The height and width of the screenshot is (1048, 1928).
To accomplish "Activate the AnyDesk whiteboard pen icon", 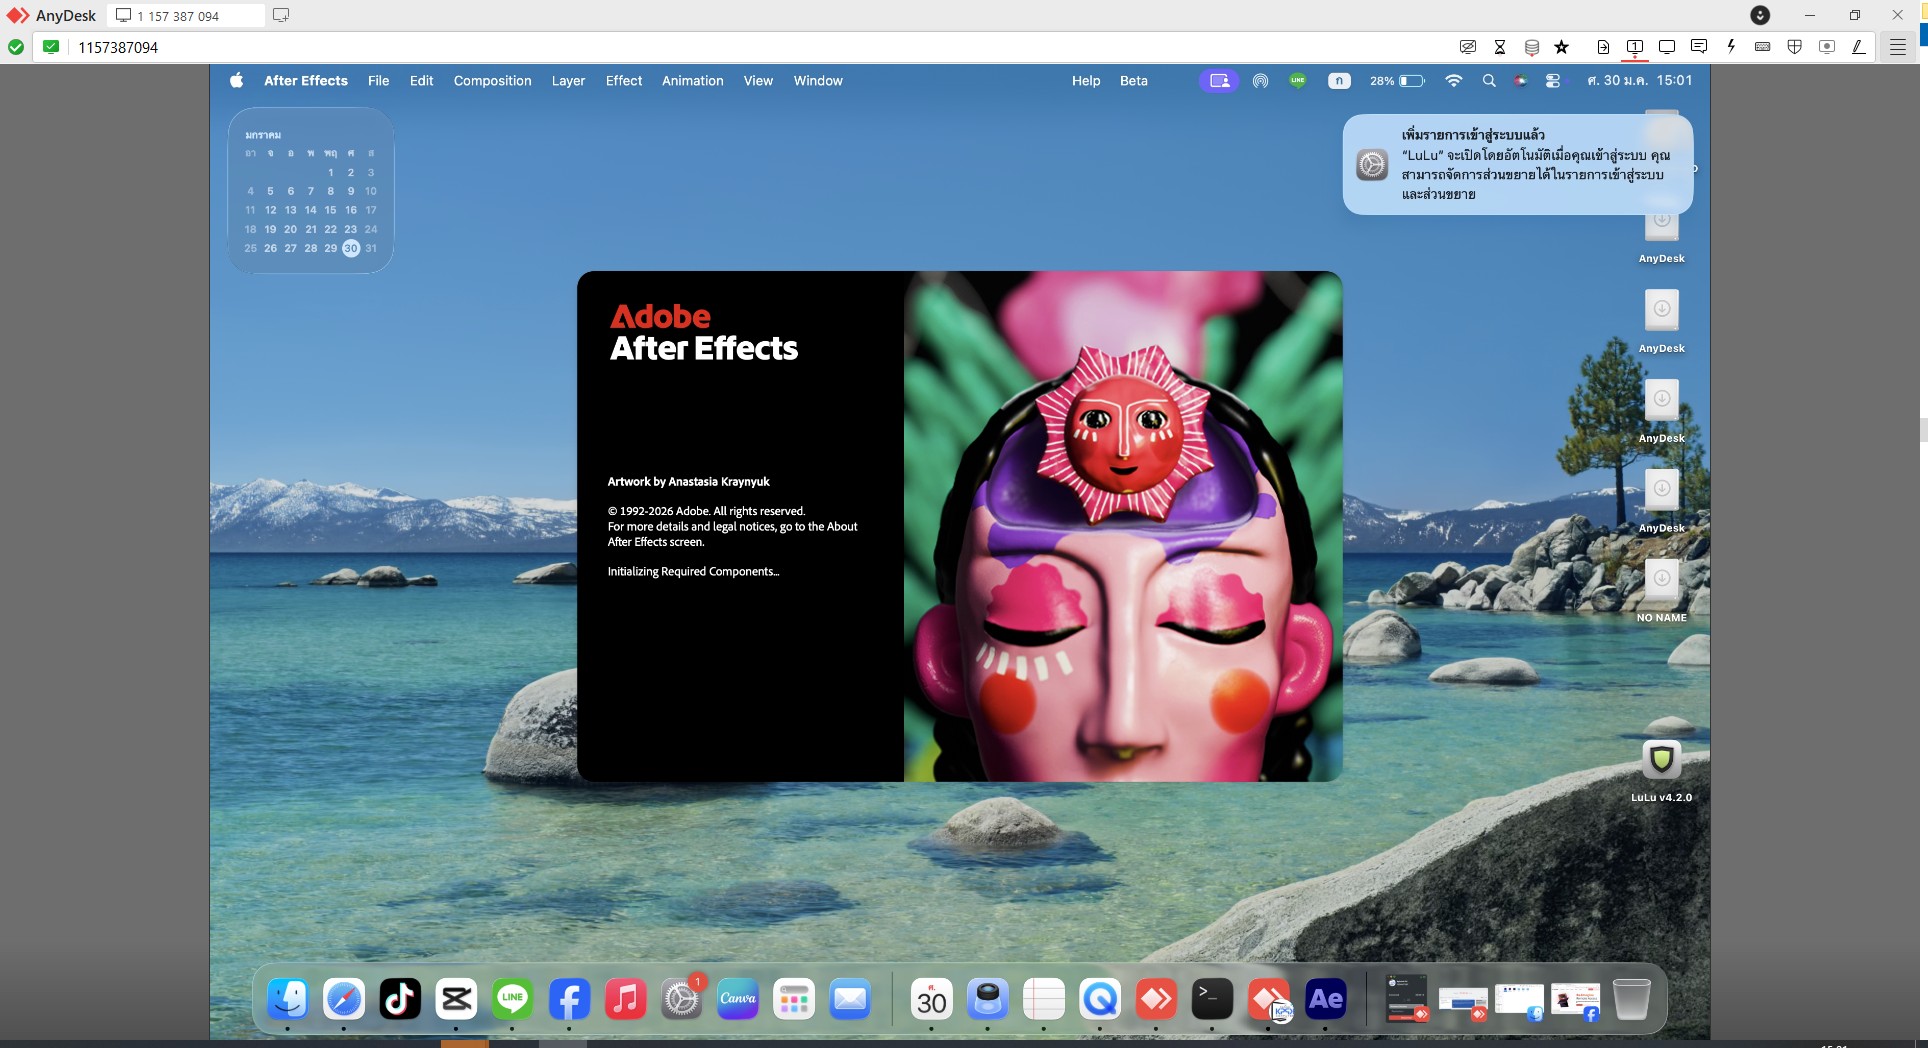I will pyautogui.click(x=1859, y=47).
